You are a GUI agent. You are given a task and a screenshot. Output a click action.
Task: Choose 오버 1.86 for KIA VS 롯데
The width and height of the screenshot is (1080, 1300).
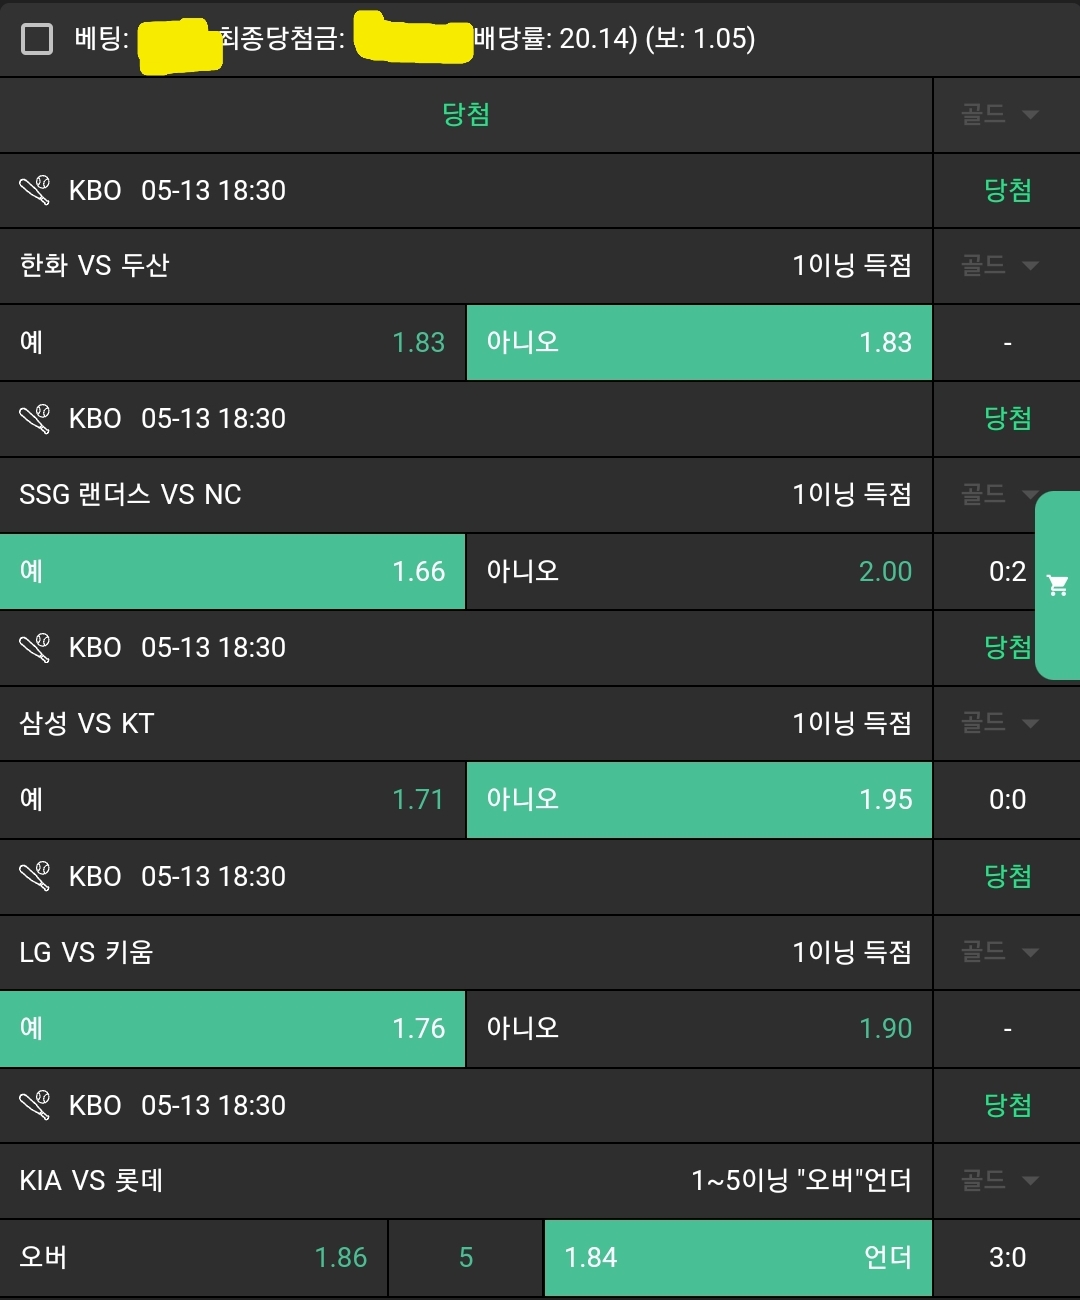click(x=193, y=1257)
